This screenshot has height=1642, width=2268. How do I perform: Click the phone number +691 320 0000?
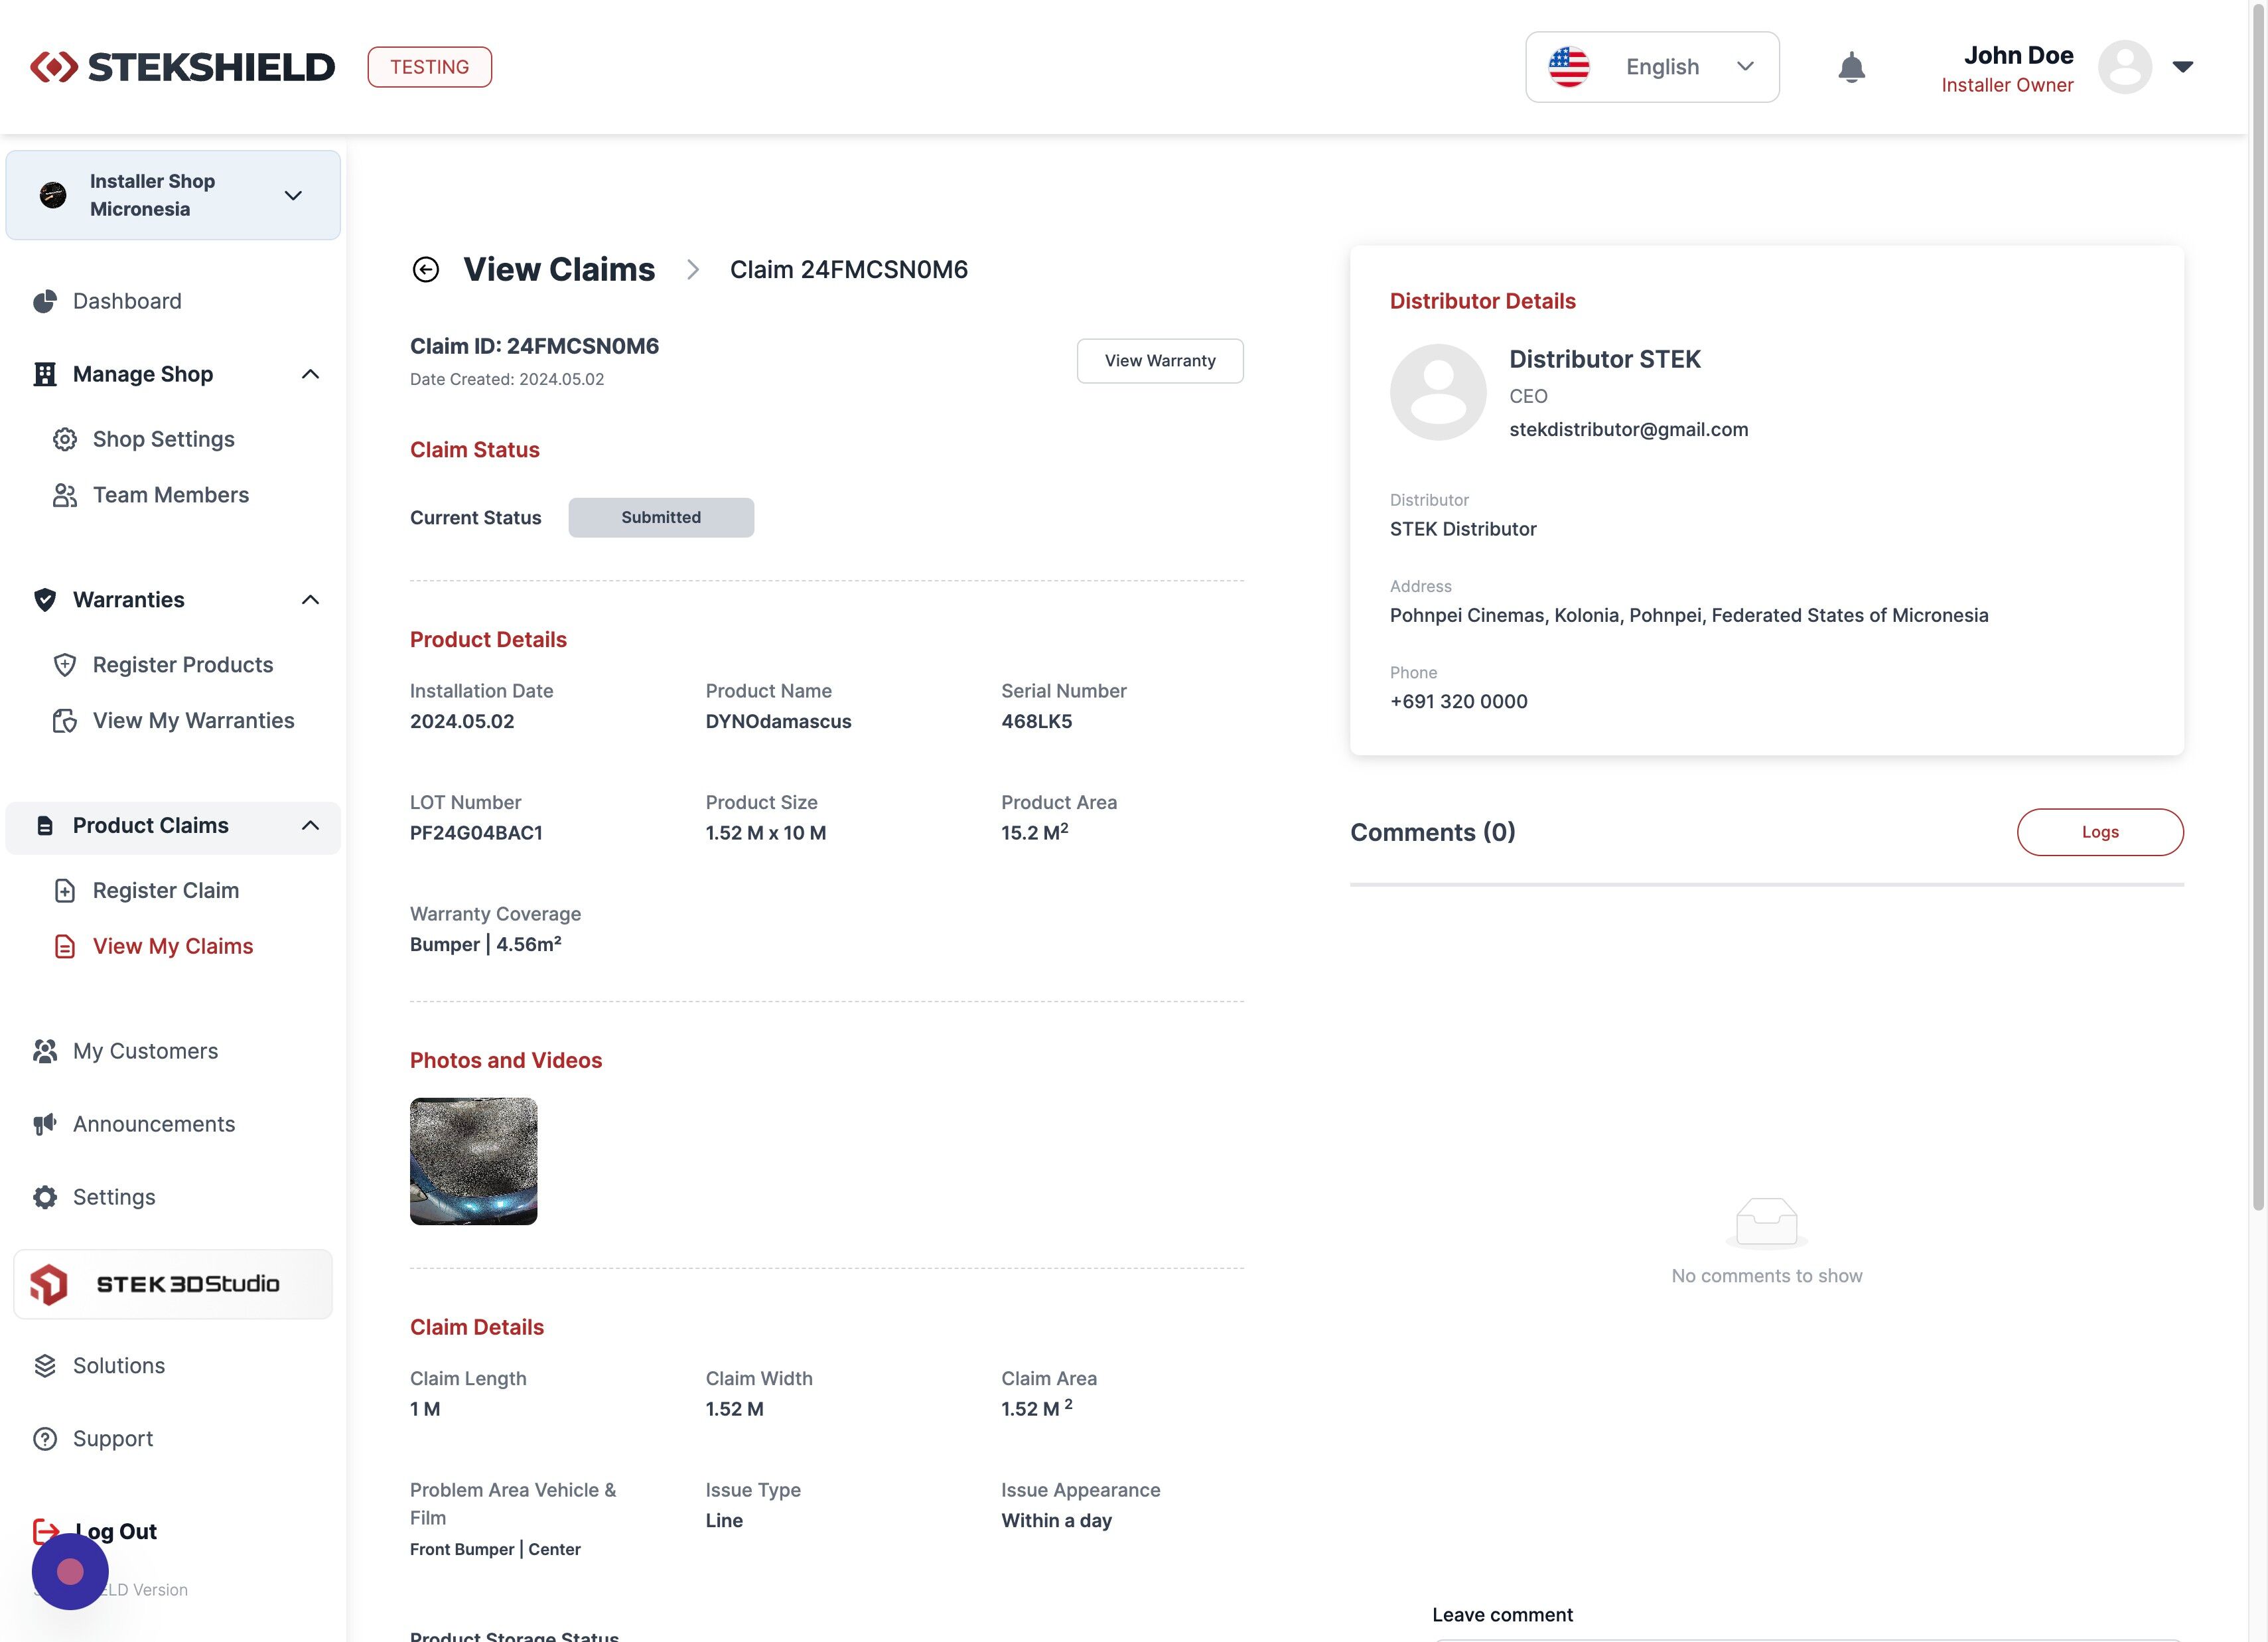pyautogui.click(x=1458, y=702)
